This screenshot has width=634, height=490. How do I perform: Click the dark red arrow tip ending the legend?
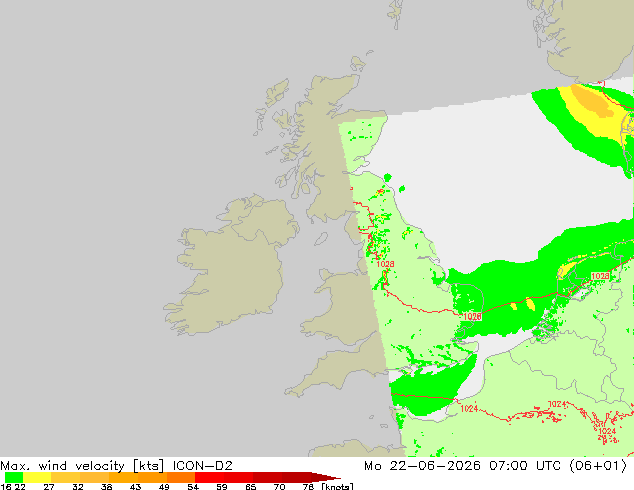tap(326, 478)
